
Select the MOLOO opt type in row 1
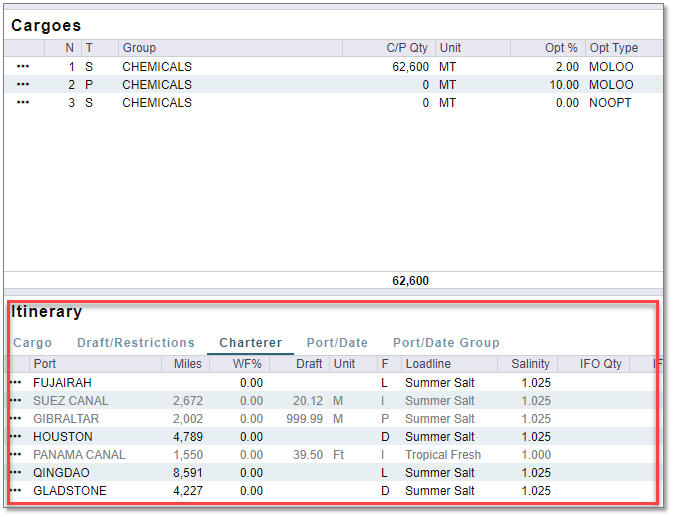(611, 67)
